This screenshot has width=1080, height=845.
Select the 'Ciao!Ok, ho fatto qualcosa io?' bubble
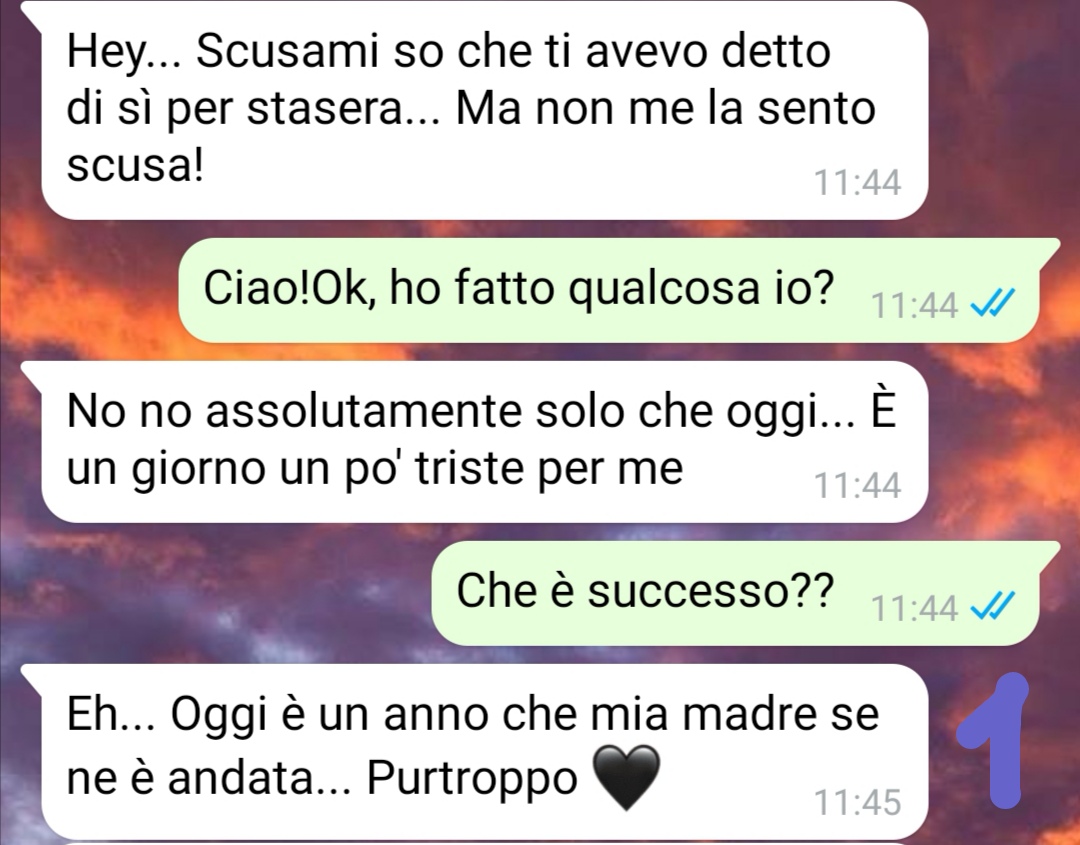point(619,290)
